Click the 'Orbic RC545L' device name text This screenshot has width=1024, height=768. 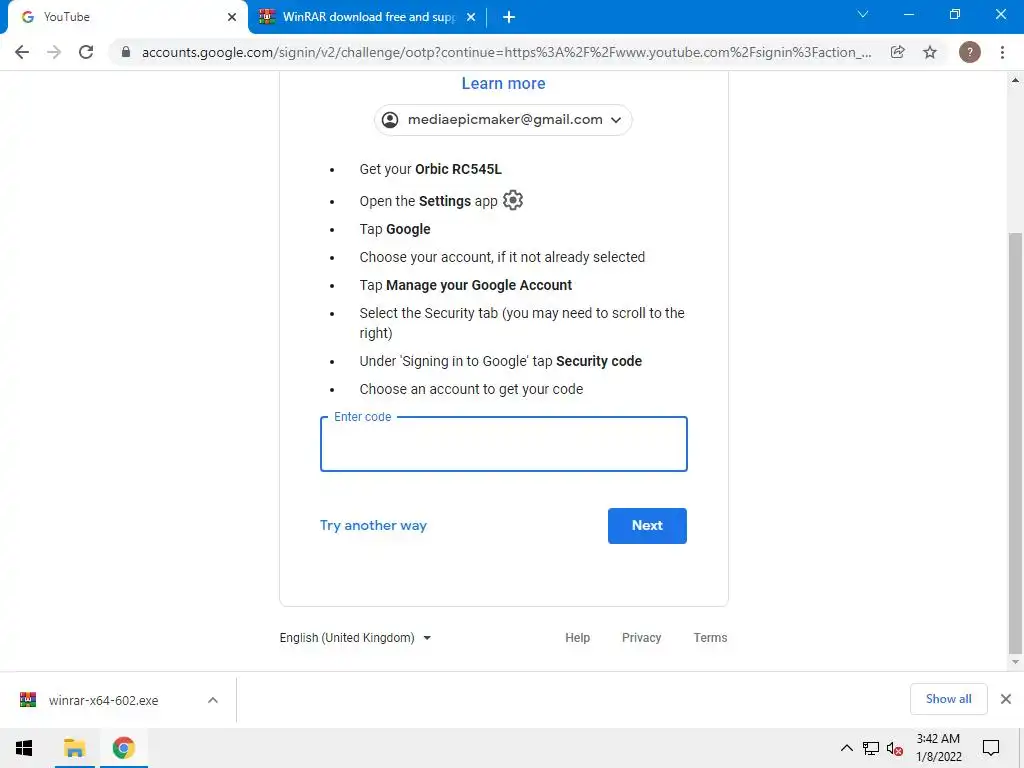coord(458,169)
